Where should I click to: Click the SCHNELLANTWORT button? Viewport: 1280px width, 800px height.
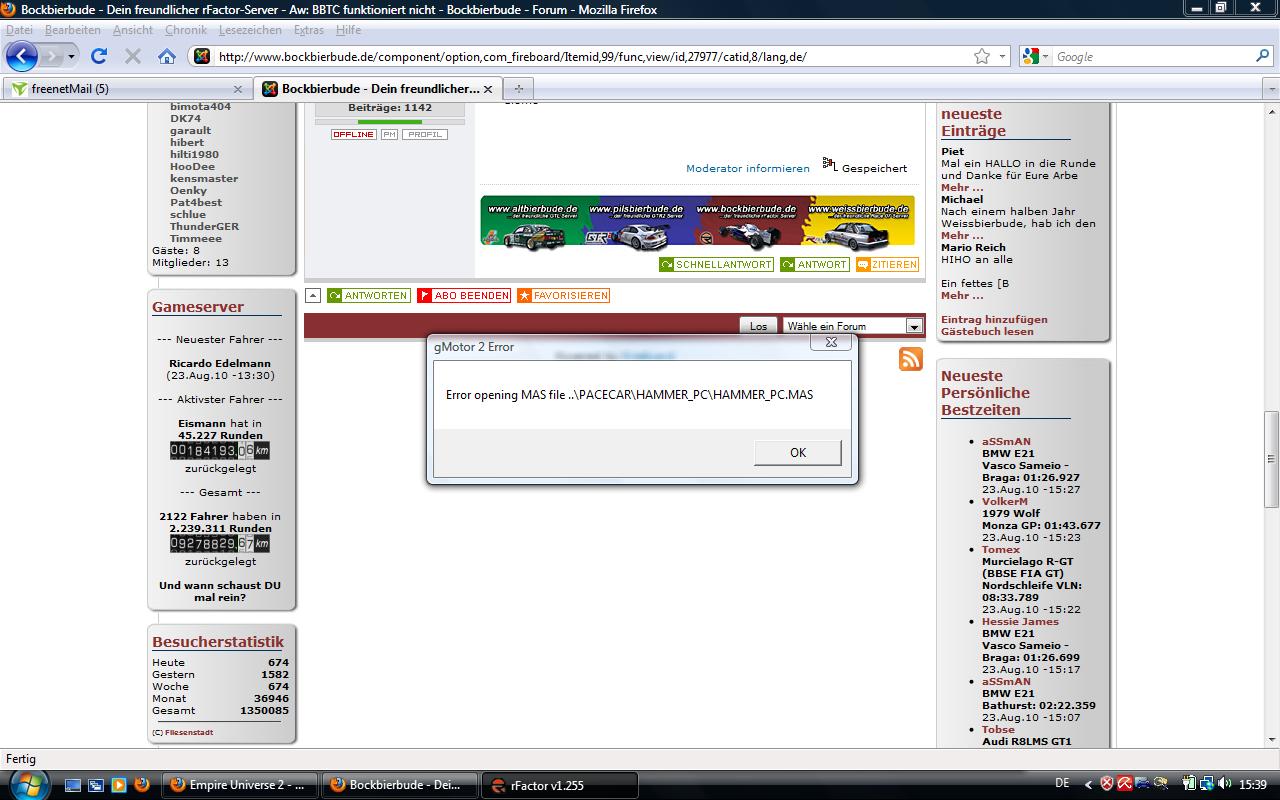716,265
